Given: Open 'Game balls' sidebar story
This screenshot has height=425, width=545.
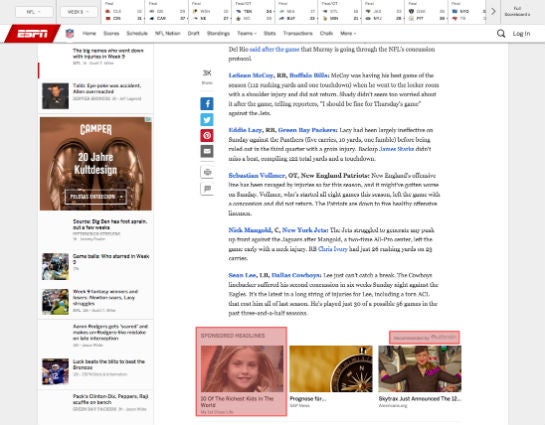Looking at the screenshot, I should pos(111,259).
